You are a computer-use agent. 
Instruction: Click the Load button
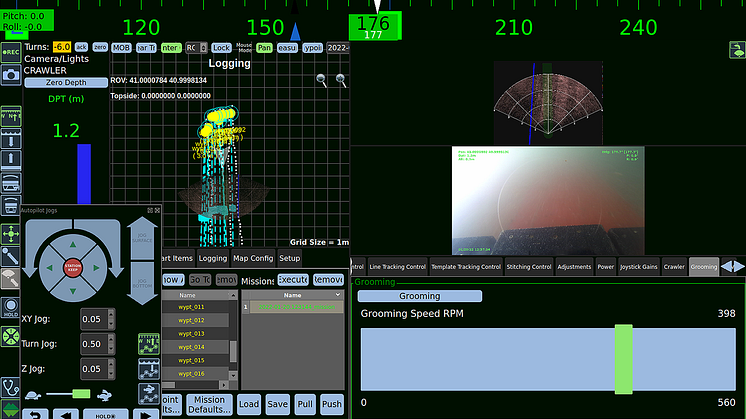point(249,404)
